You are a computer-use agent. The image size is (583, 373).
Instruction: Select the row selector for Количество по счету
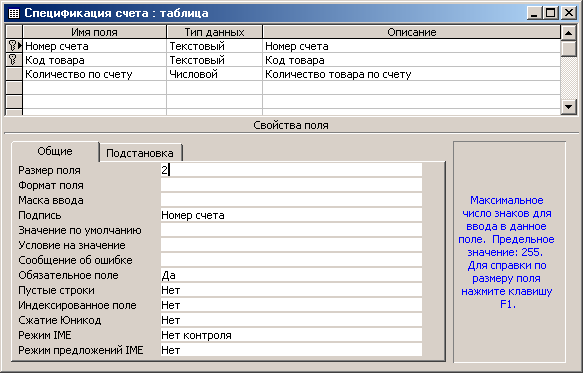pos(14,74)
